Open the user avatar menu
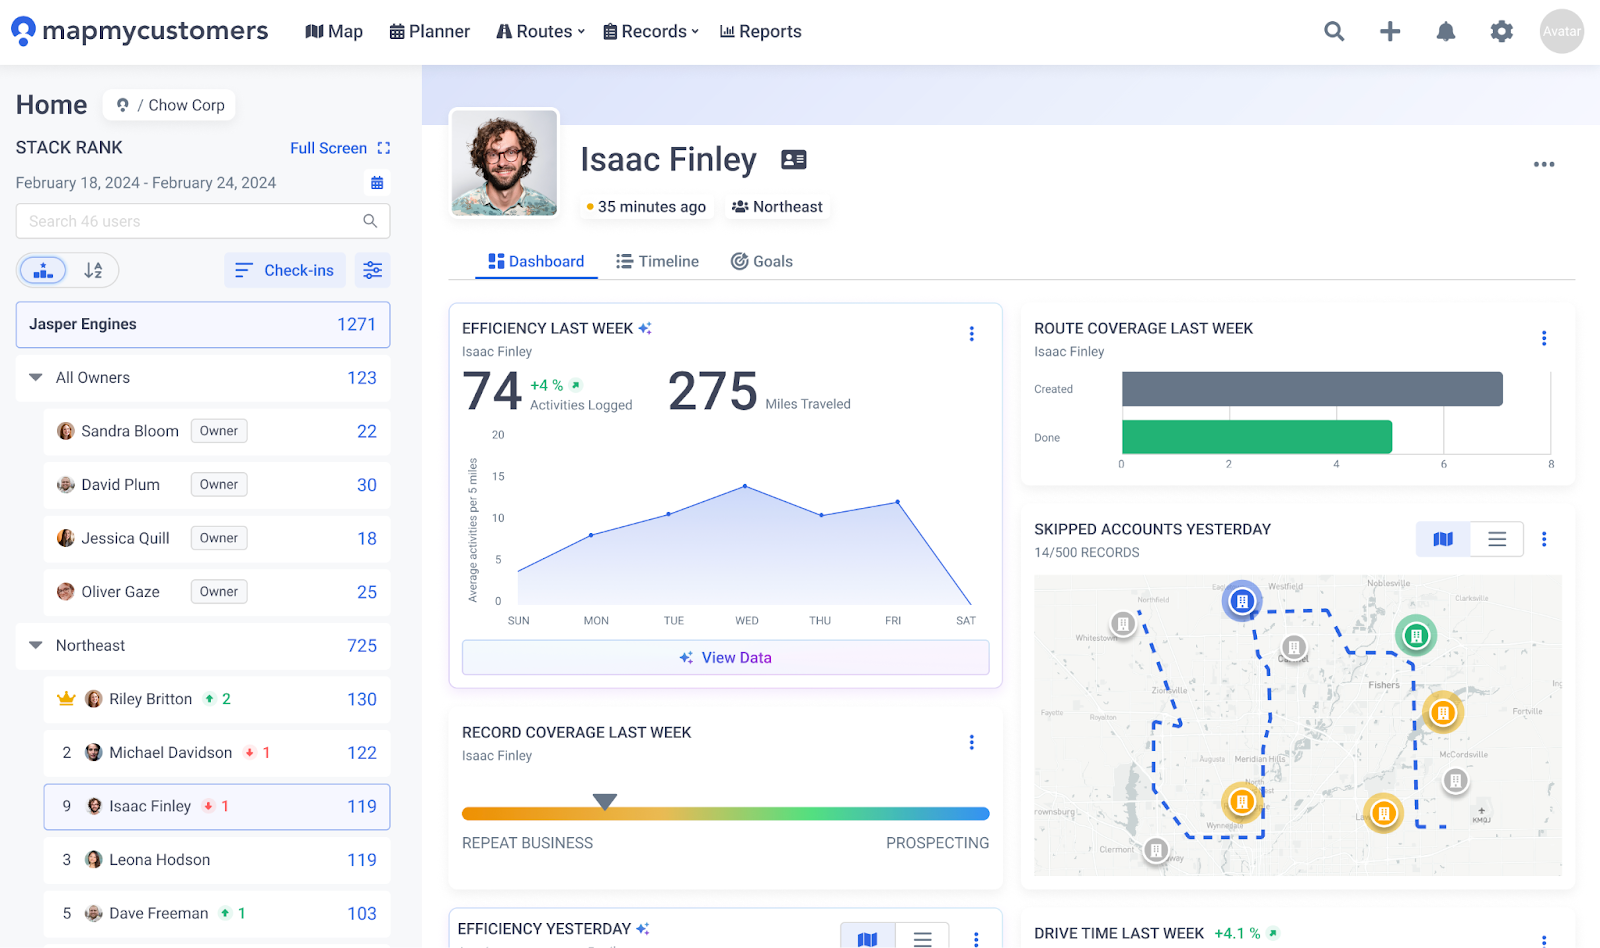The height and width of the screenshot is (948, 1600). click(x=1562, y=31)
